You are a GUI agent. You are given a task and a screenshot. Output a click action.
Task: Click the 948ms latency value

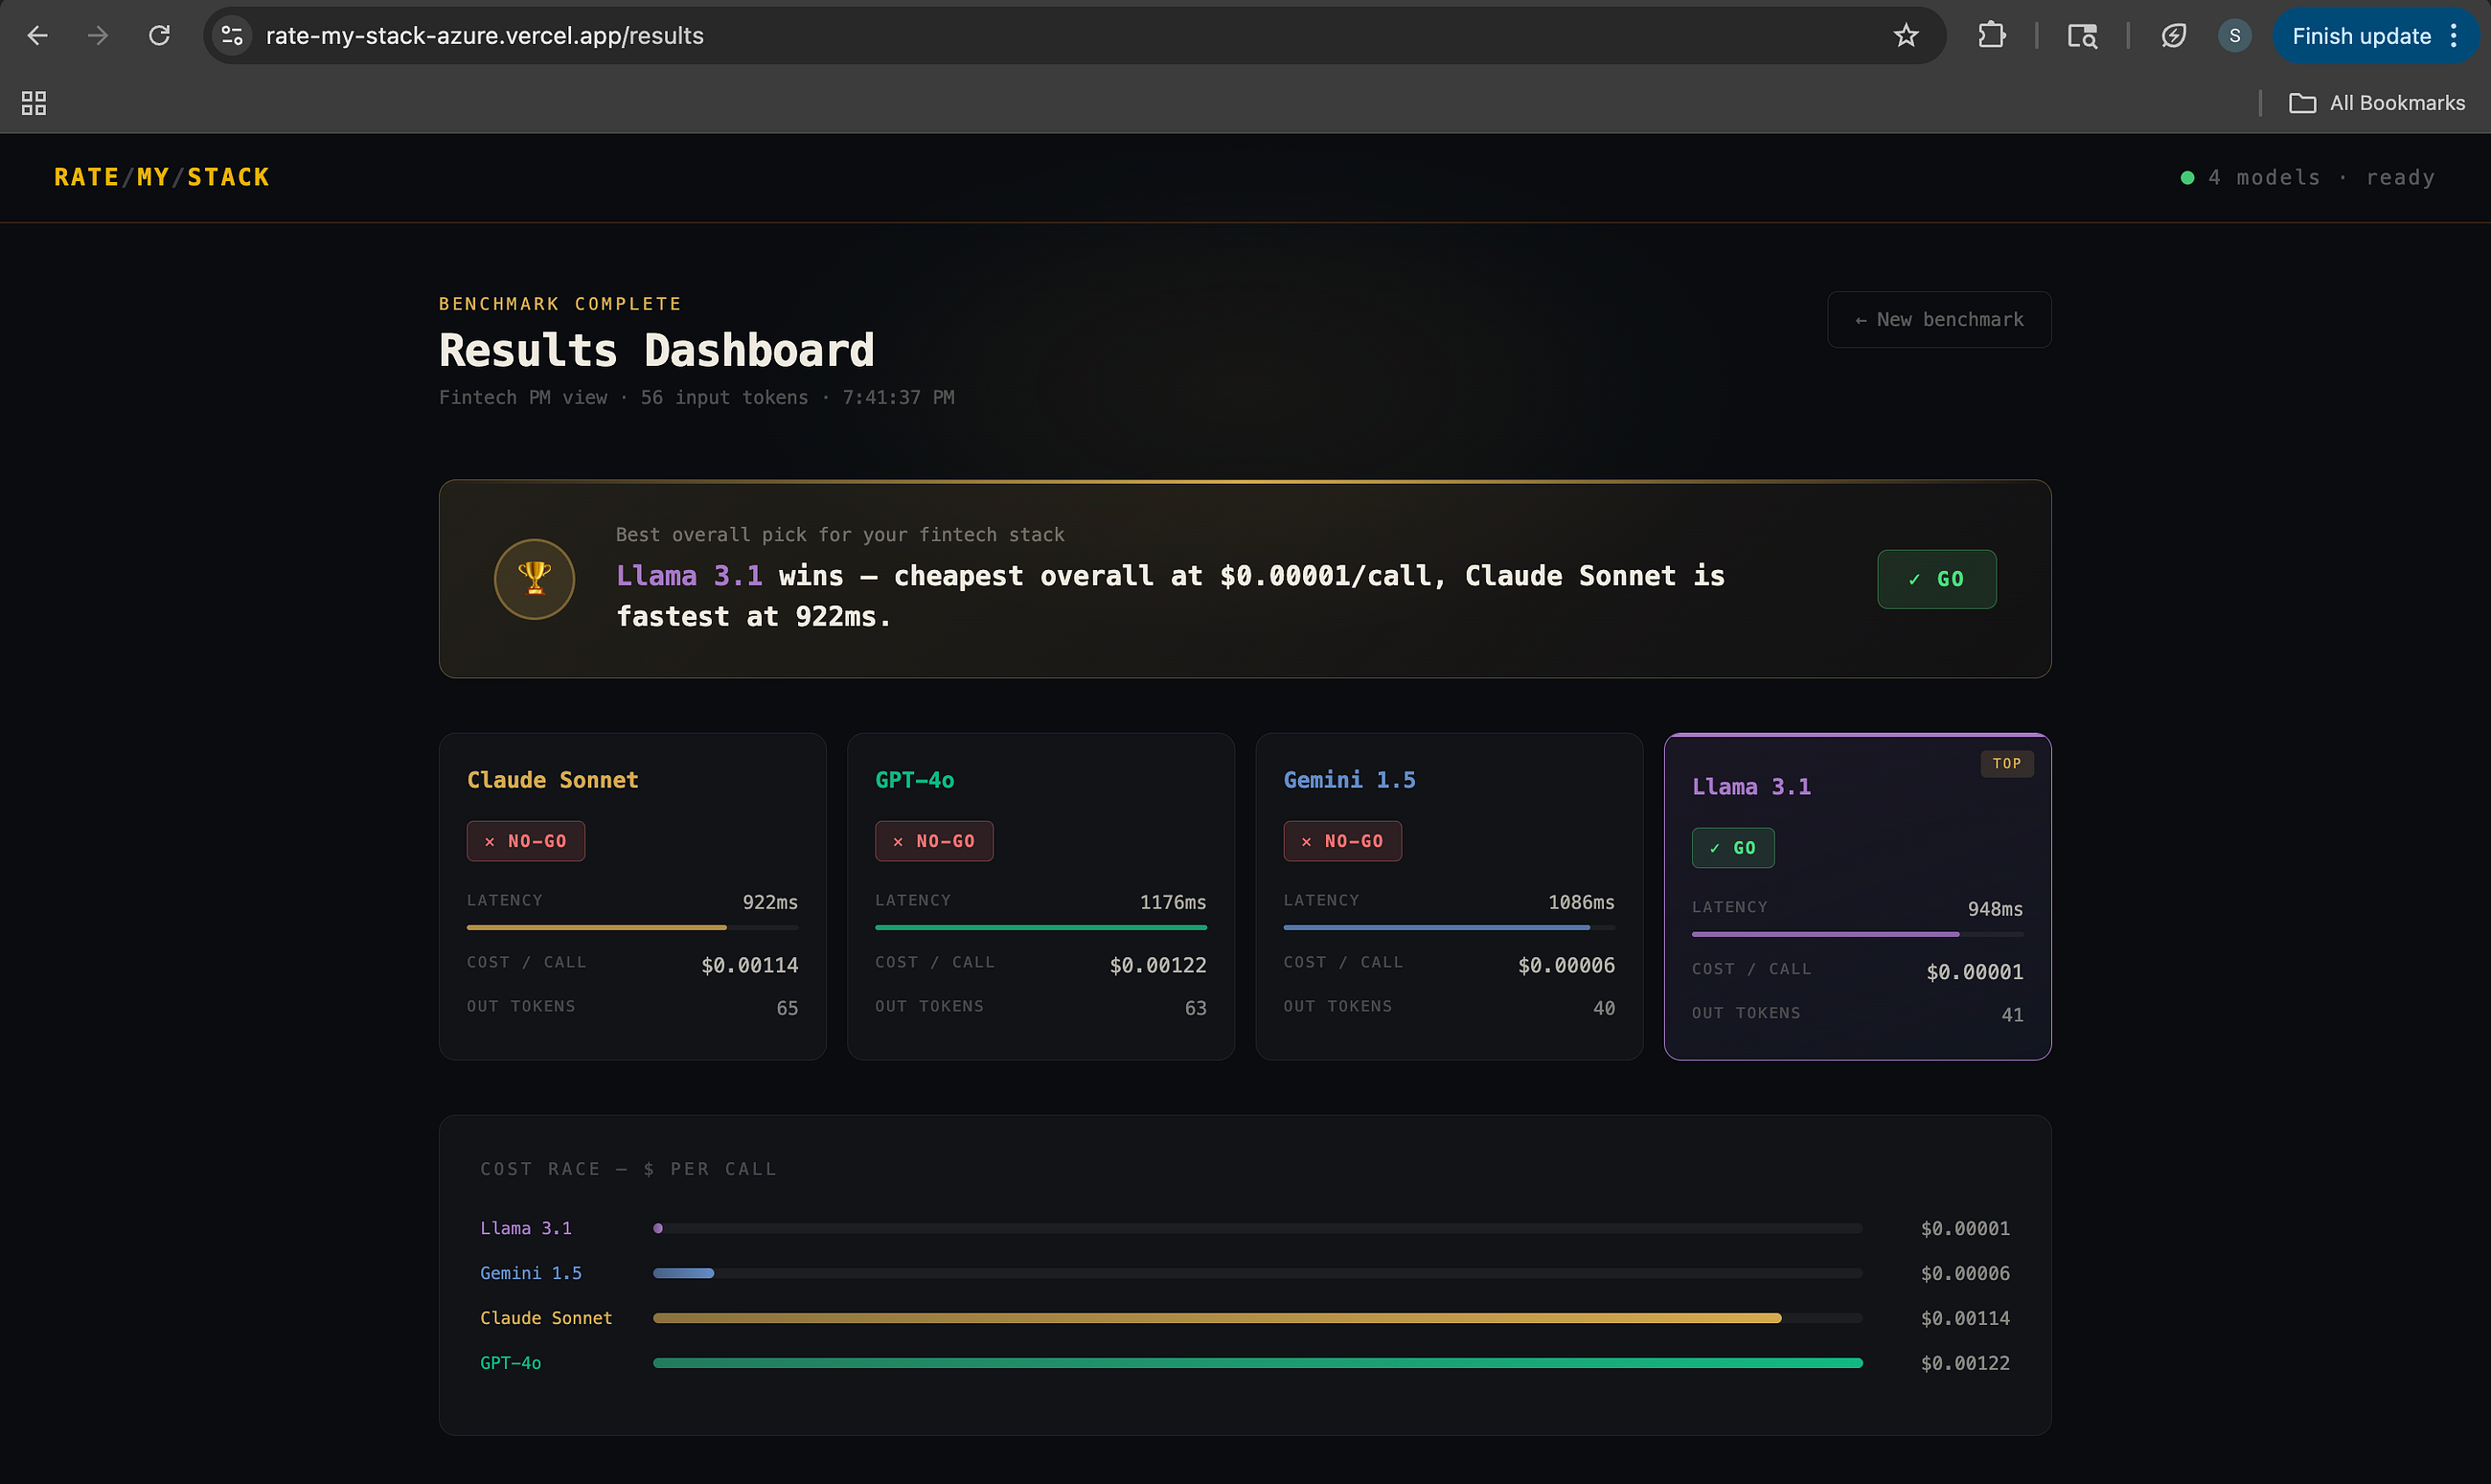pos(1995,909)
